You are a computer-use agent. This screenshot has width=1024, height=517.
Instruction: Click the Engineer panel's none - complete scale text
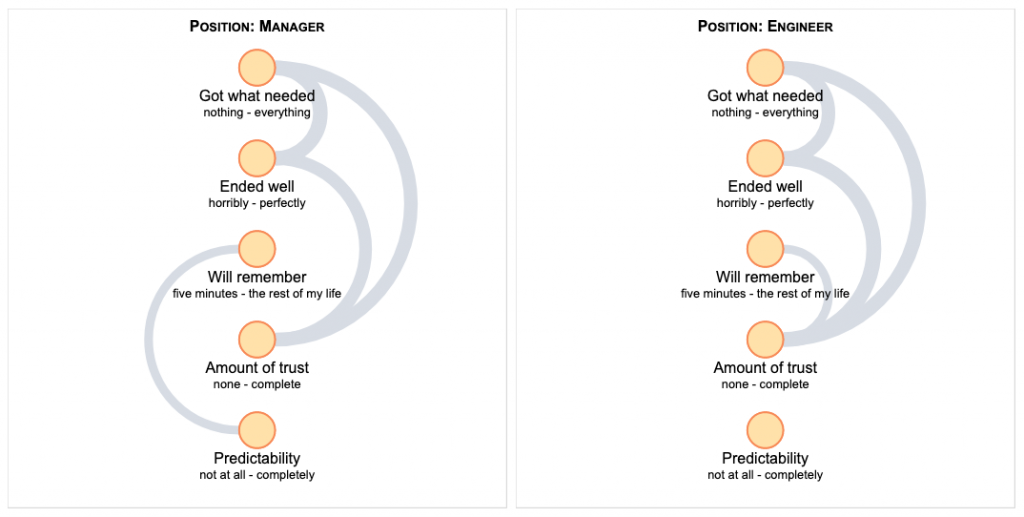[x=765, y=384]
